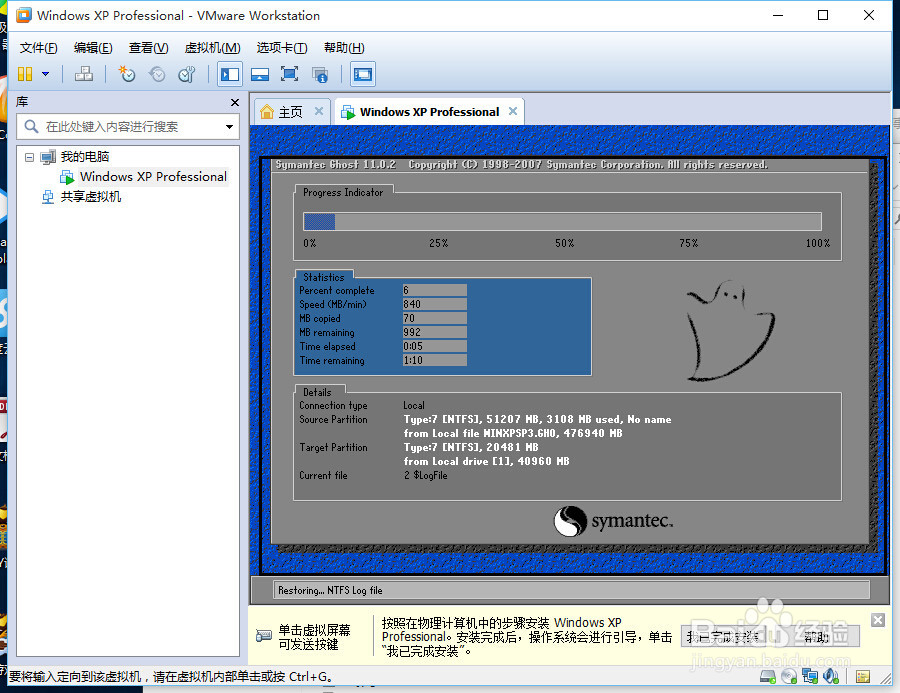
Task: Open the library search dropdown arrow
Action: [x=230, y=127]
